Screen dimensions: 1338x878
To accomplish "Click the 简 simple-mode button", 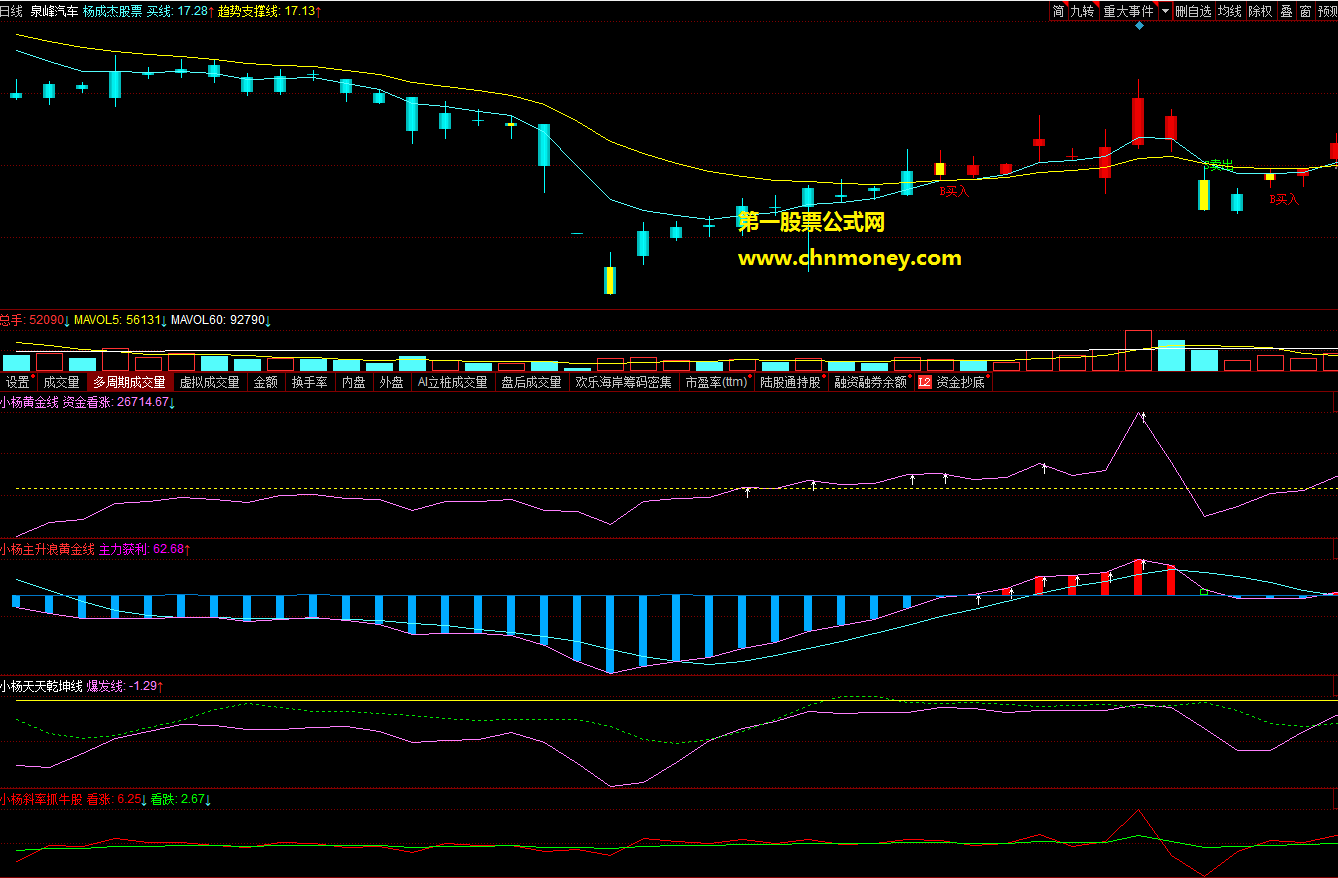I will [x=1058, y=11].
